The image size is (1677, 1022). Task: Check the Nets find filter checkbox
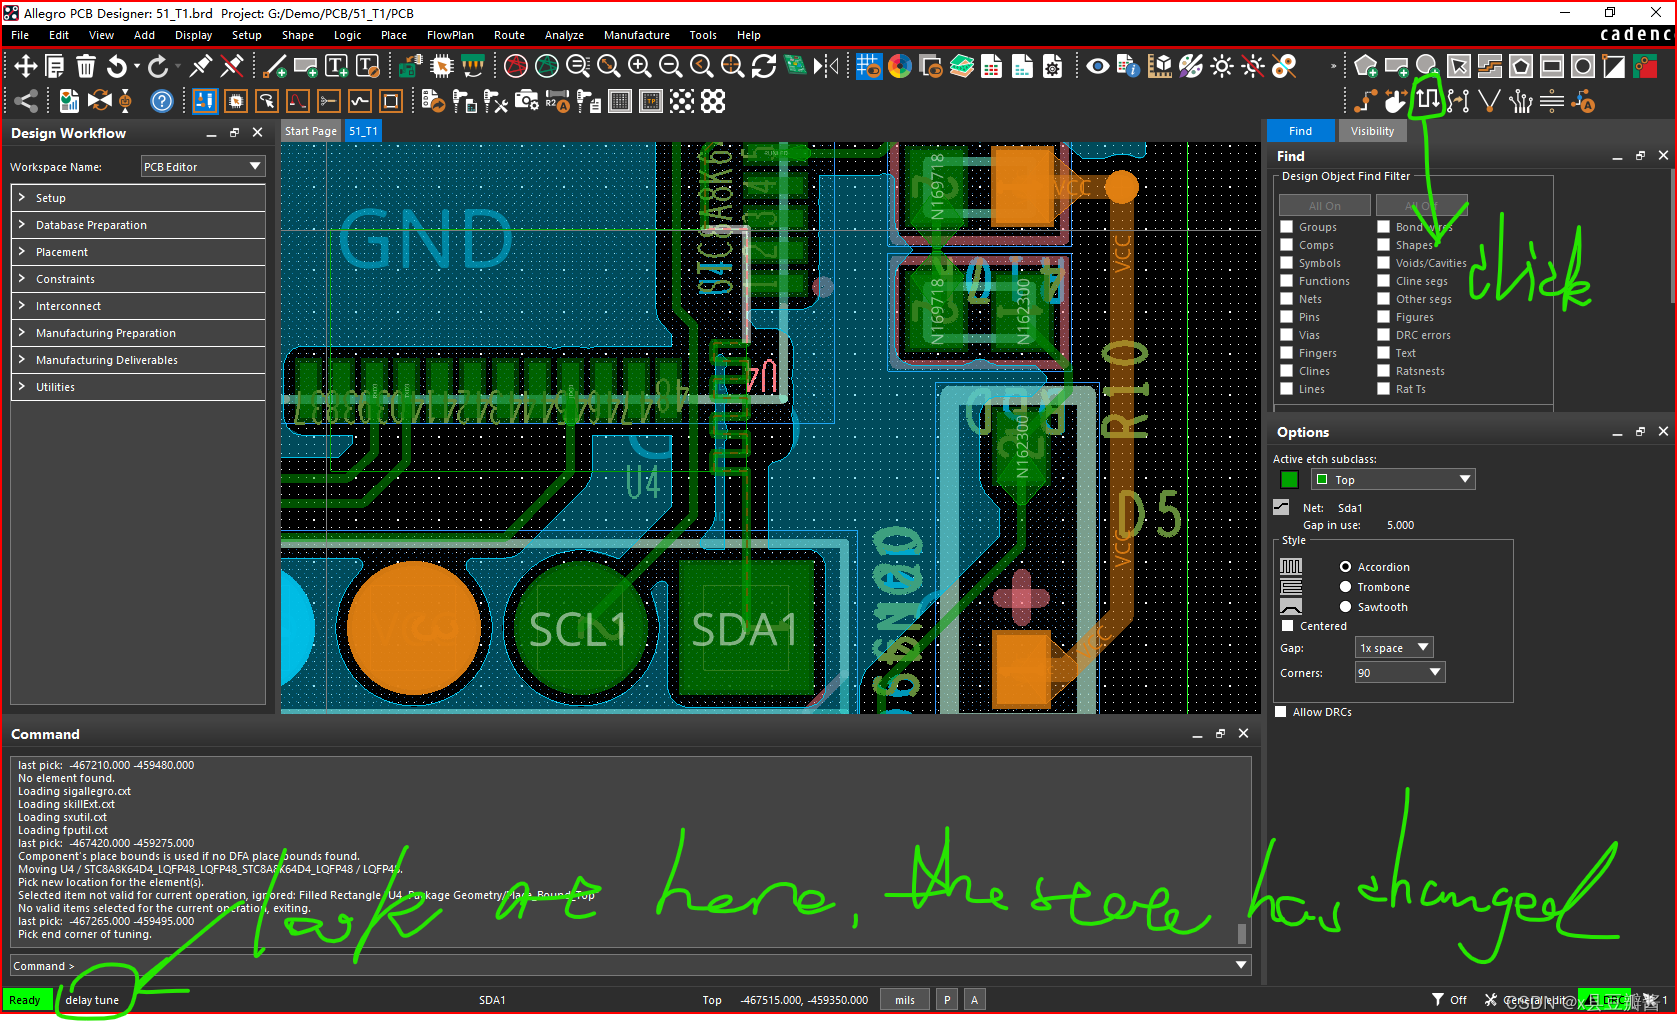1287,299
